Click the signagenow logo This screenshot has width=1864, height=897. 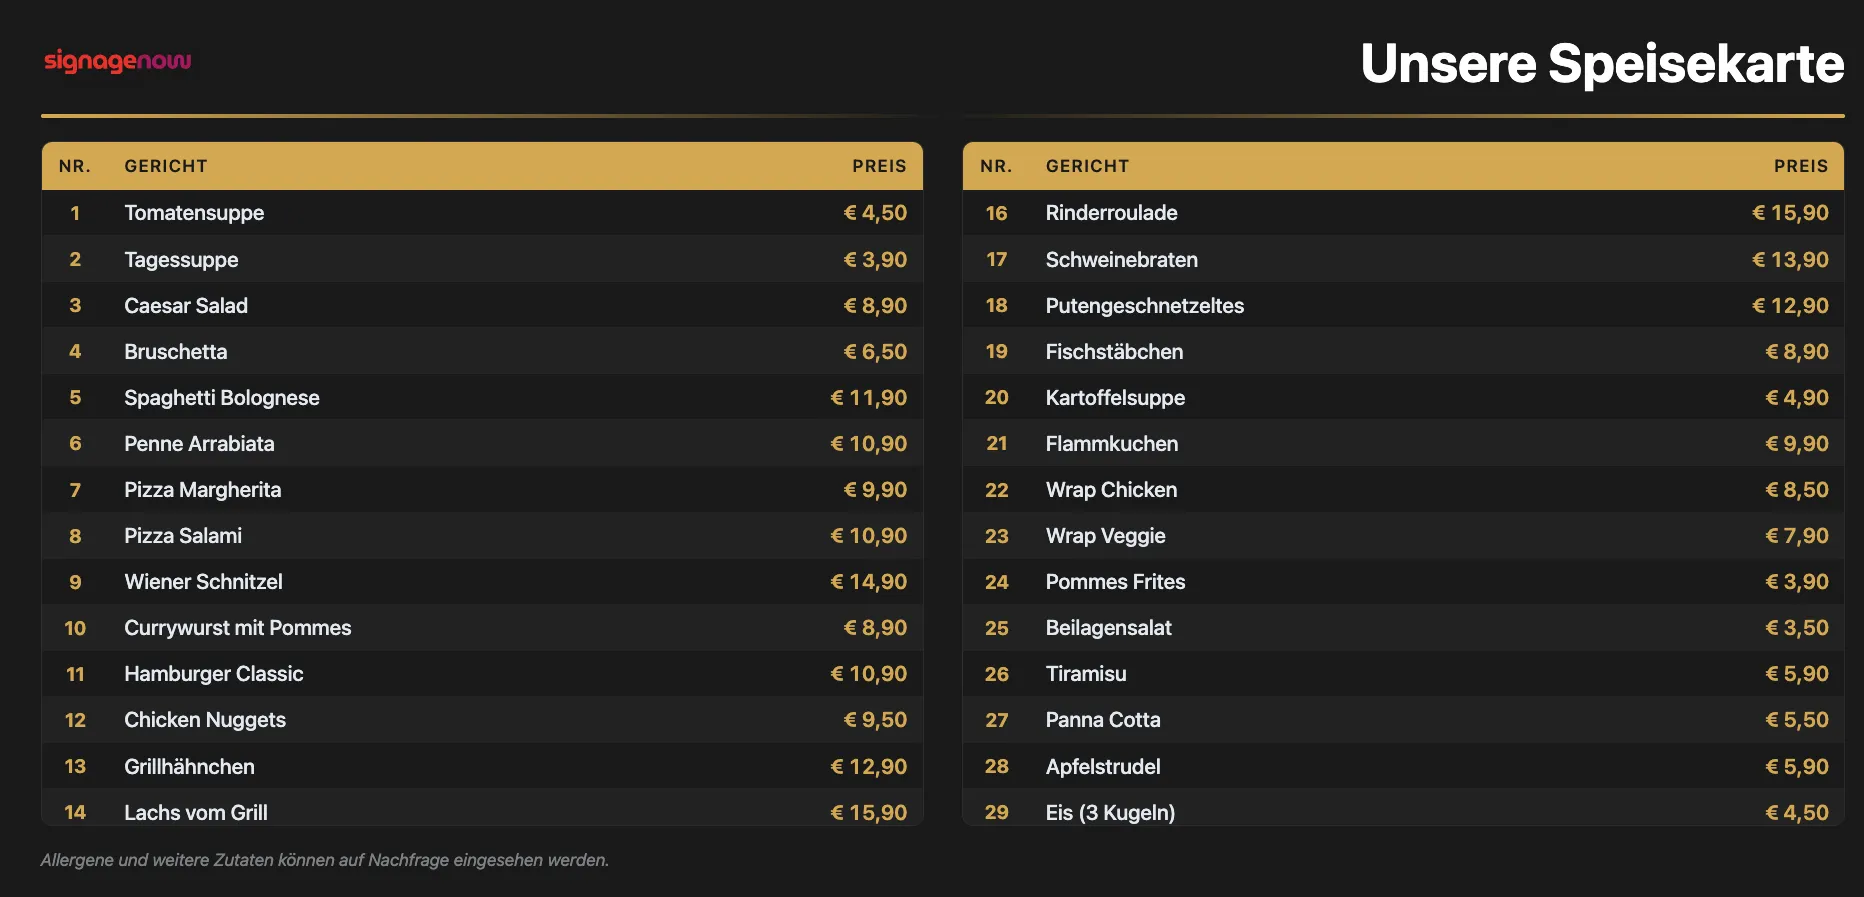pos(118,61)
